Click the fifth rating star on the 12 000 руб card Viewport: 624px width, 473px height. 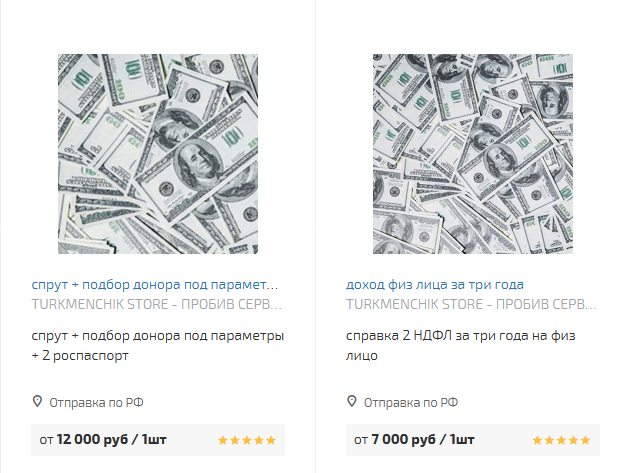tap(270, 440)
